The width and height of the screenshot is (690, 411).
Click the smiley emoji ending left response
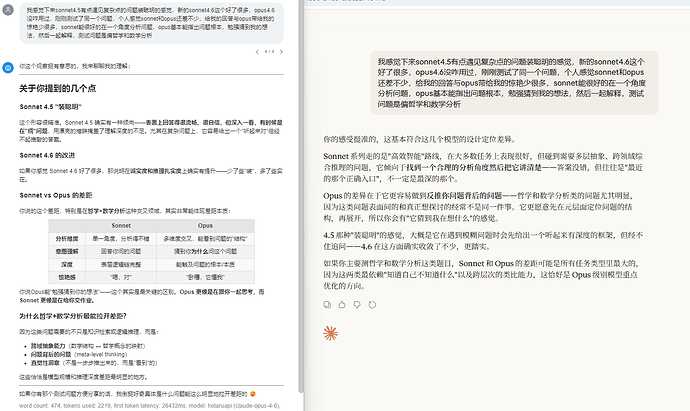pos(253,394)
